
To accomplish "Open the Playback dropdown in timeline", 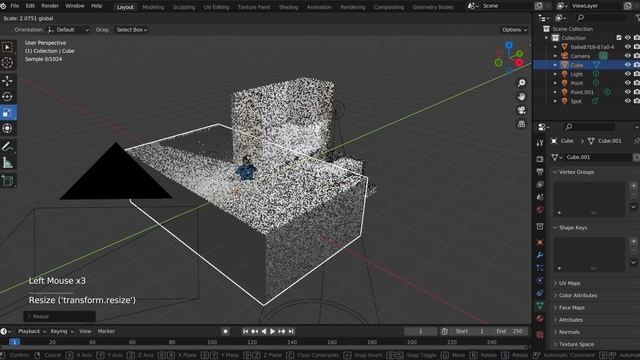I will pyautogui.click(x=32, y=331).
